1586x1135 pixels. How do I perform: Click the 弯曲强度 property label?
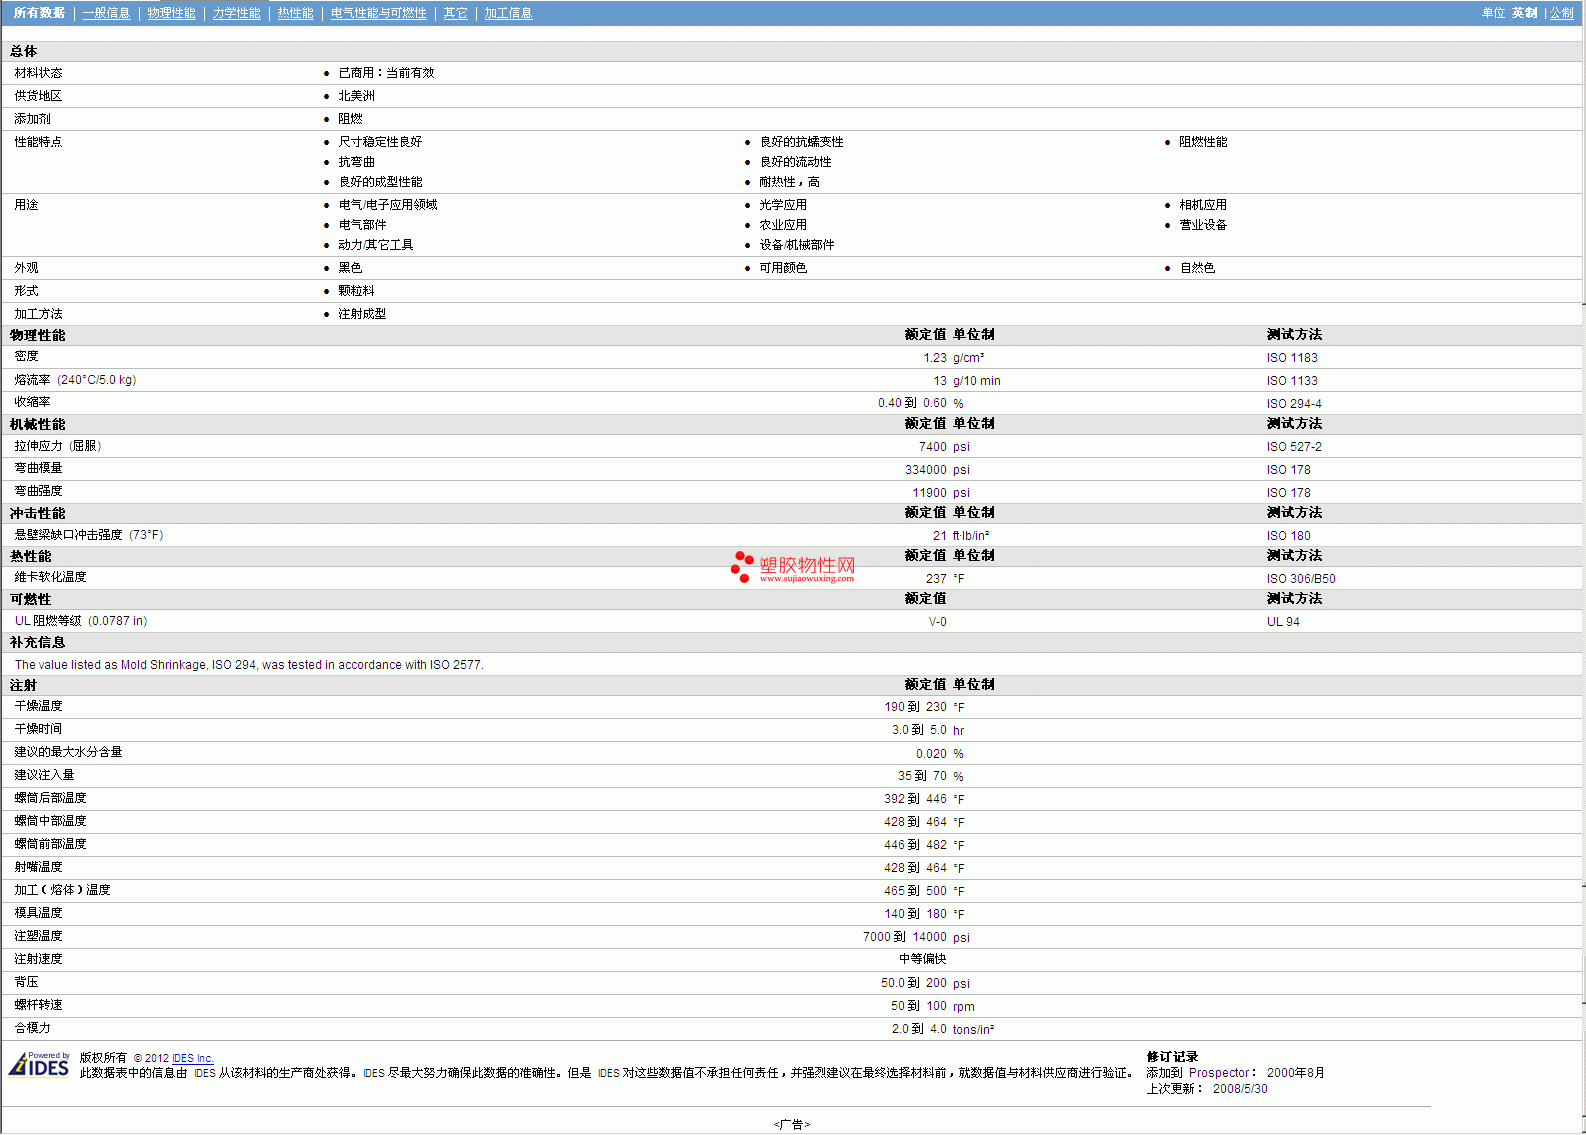38,491
